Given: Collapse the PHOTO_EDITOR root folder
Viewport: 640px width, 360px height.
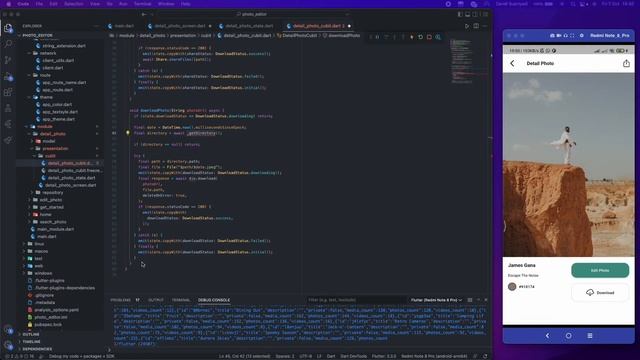Looking at the screenshot, I should [x=37, y=36].
